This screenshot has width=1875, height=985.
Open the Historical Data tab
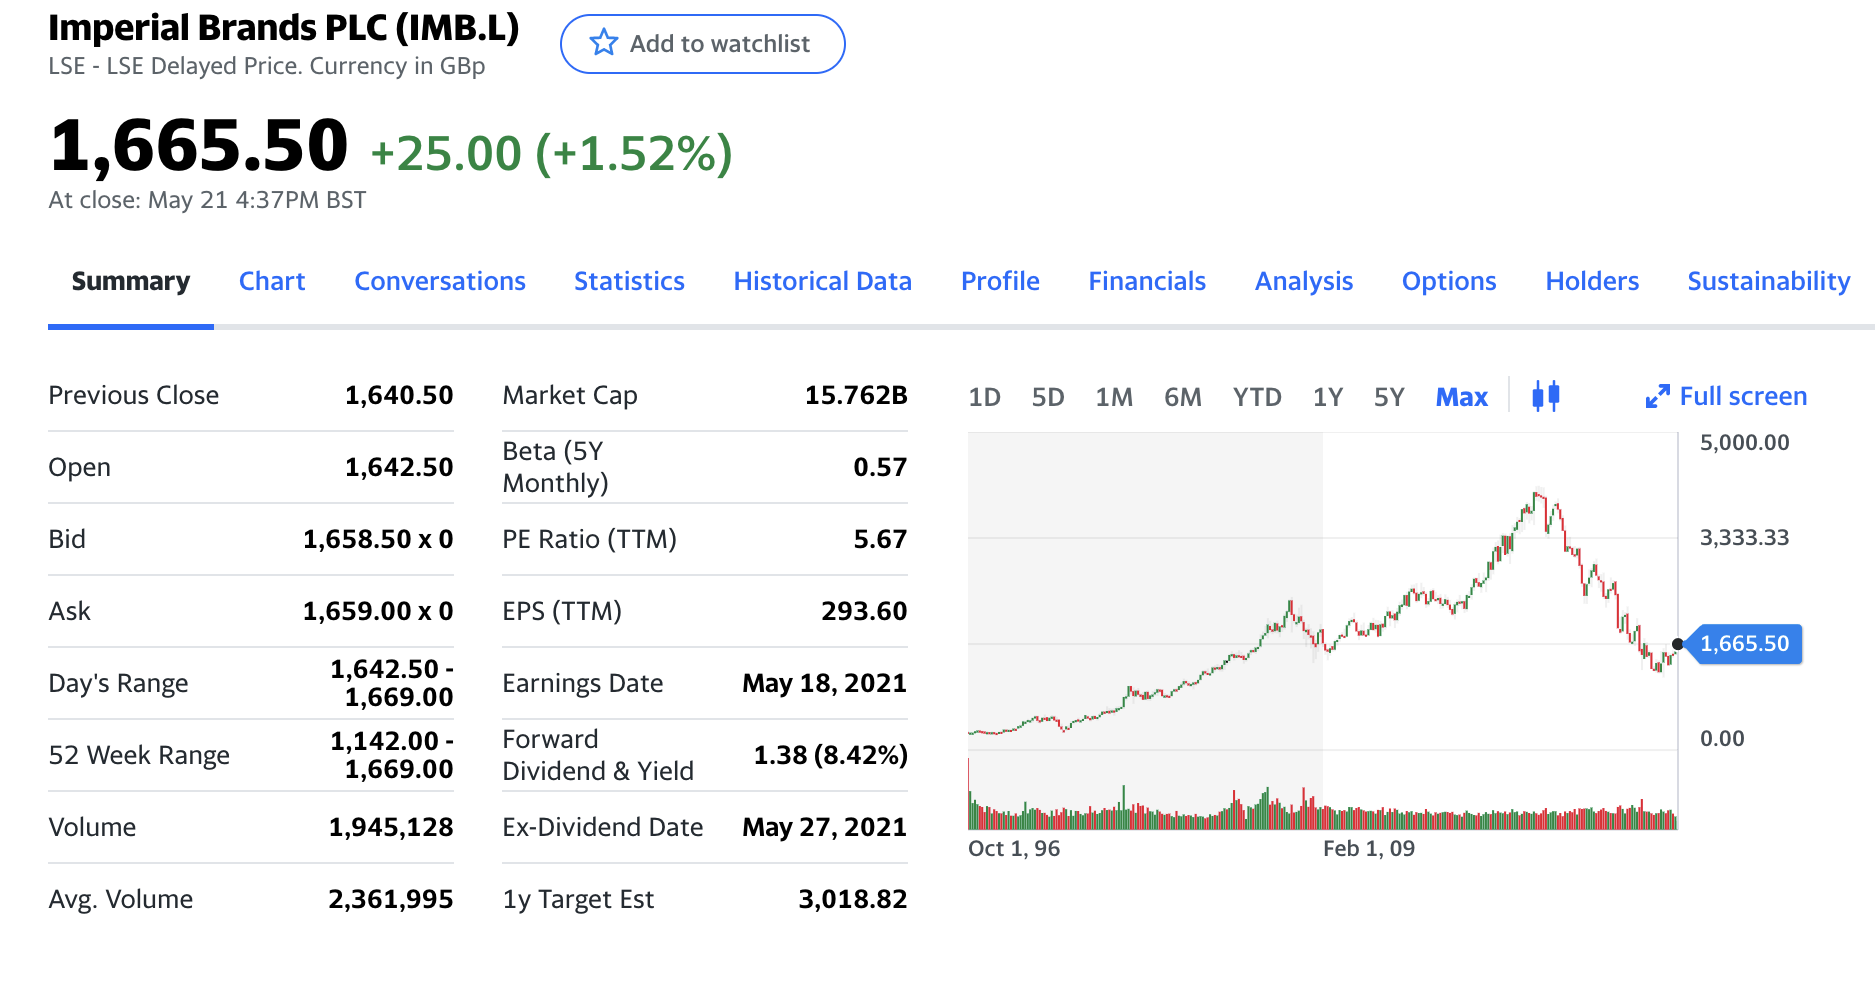coord(823,282)
